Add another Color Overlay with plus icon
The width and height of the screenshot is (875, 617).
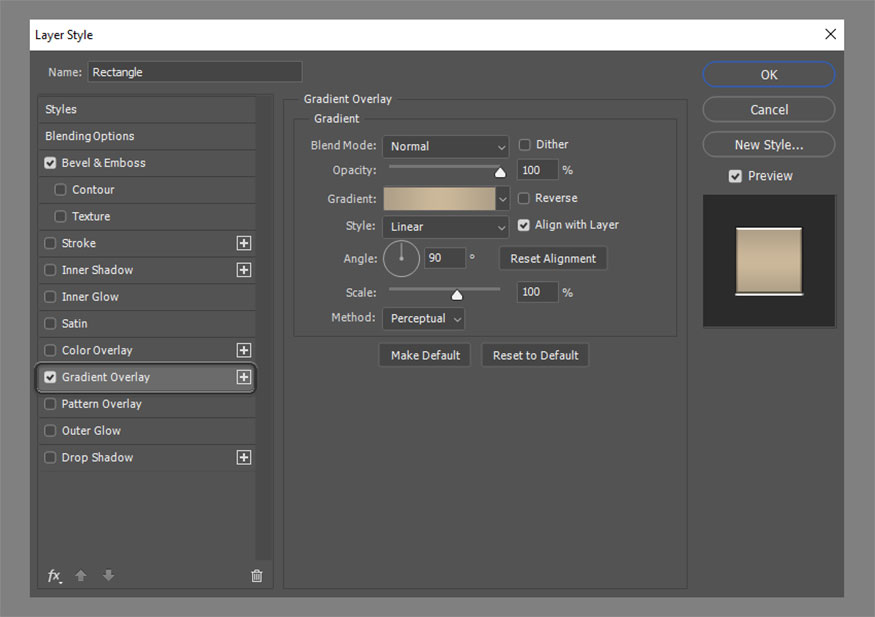[x=244, y=350]
